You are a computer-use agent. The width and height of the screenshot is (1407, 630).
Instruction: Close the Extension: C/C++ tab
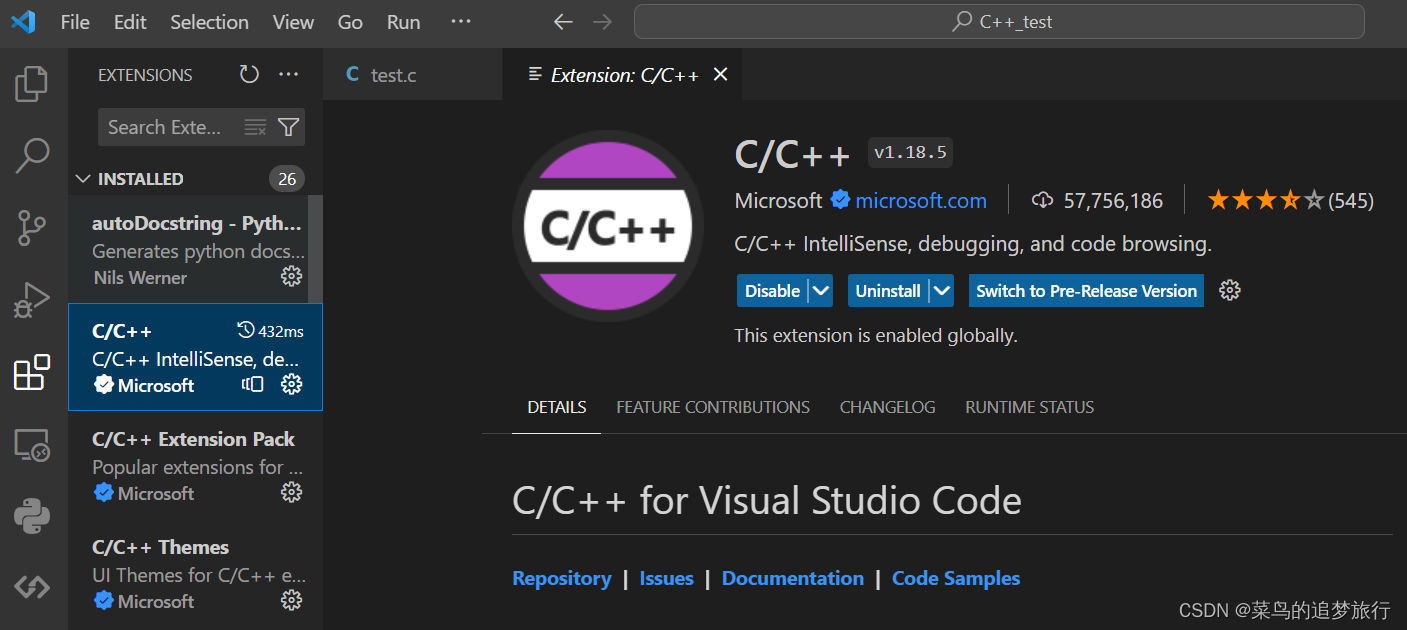pos(720,74)
